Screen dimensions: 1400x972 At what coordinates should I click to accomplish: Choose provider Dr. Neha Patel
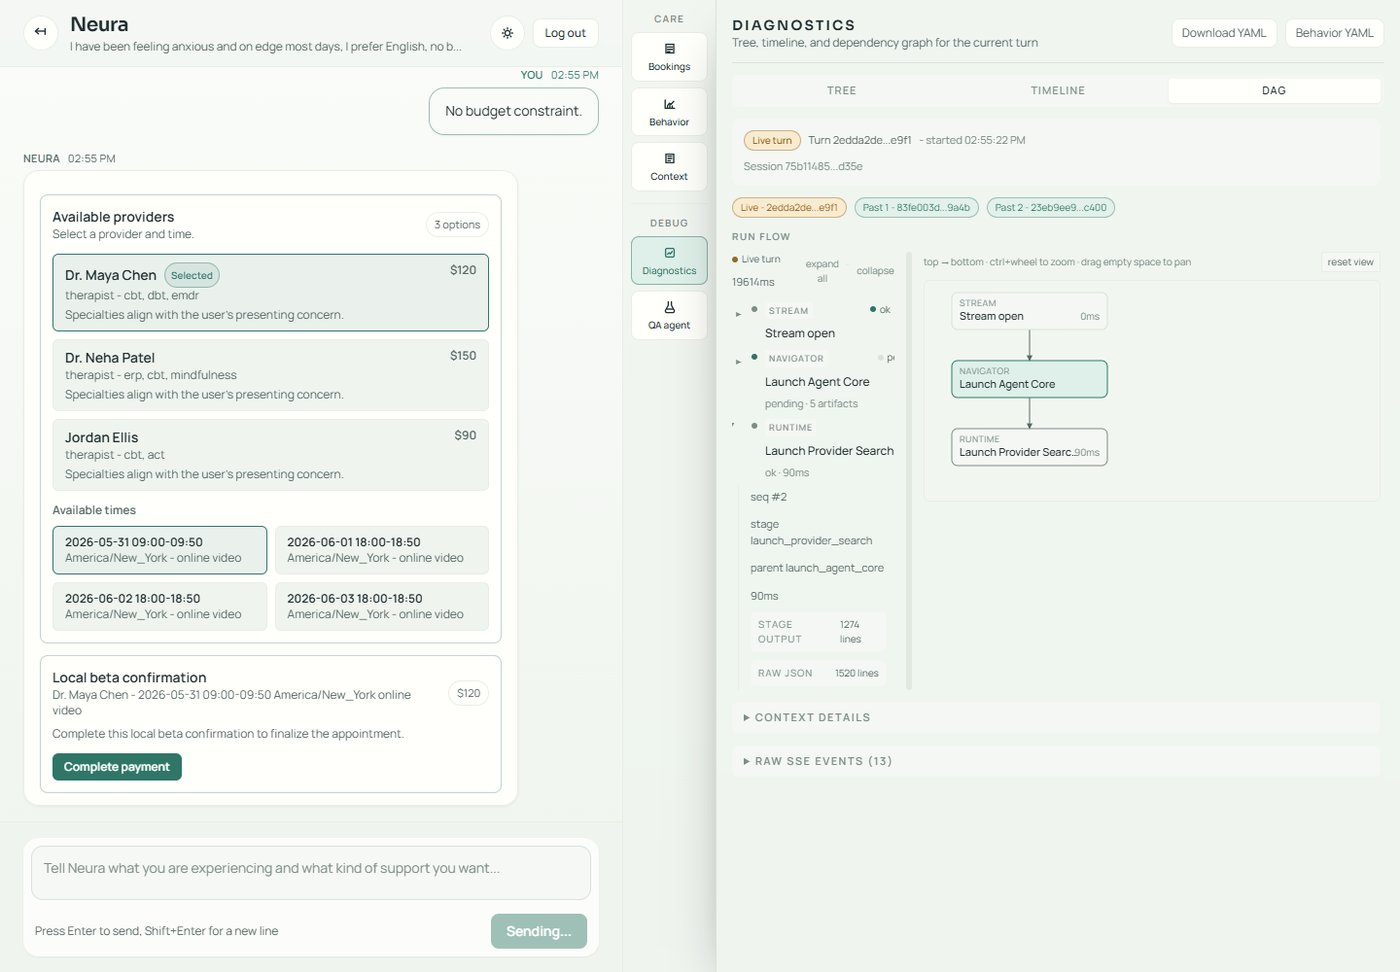(x=270, y=375)
